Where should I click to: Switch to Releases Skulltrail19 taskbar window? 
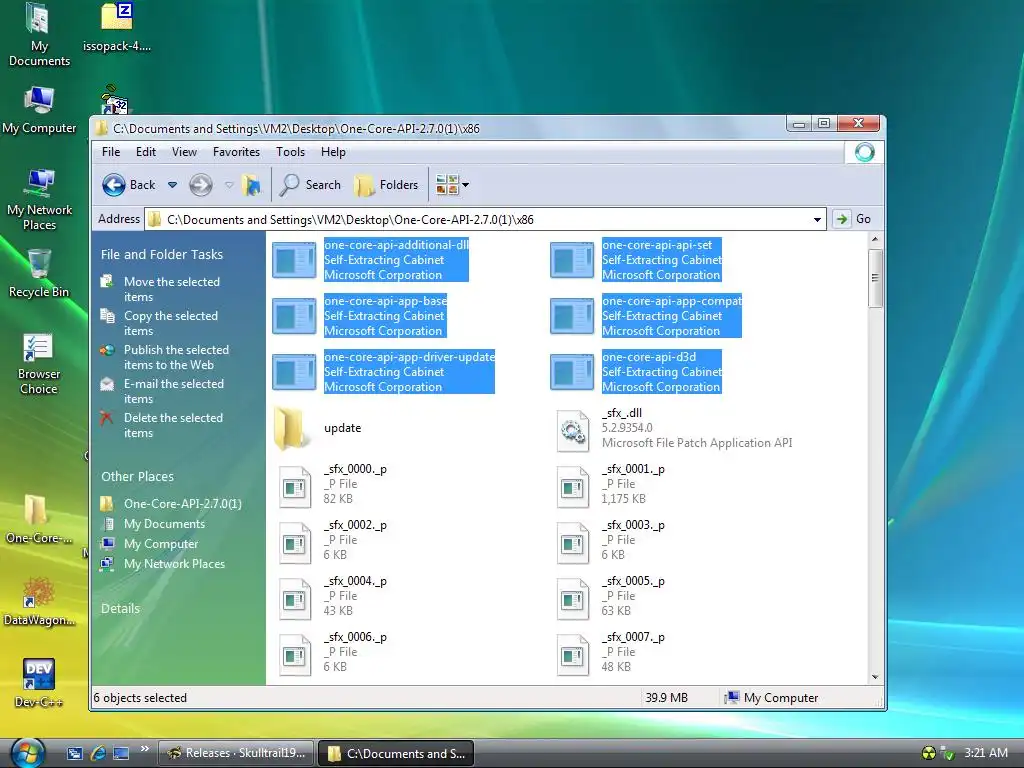tap(236, 753)
